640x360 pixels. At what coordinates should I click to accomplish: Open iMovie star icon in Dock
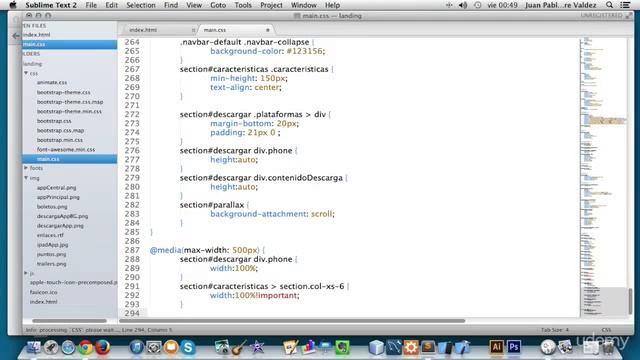(257, 347)
